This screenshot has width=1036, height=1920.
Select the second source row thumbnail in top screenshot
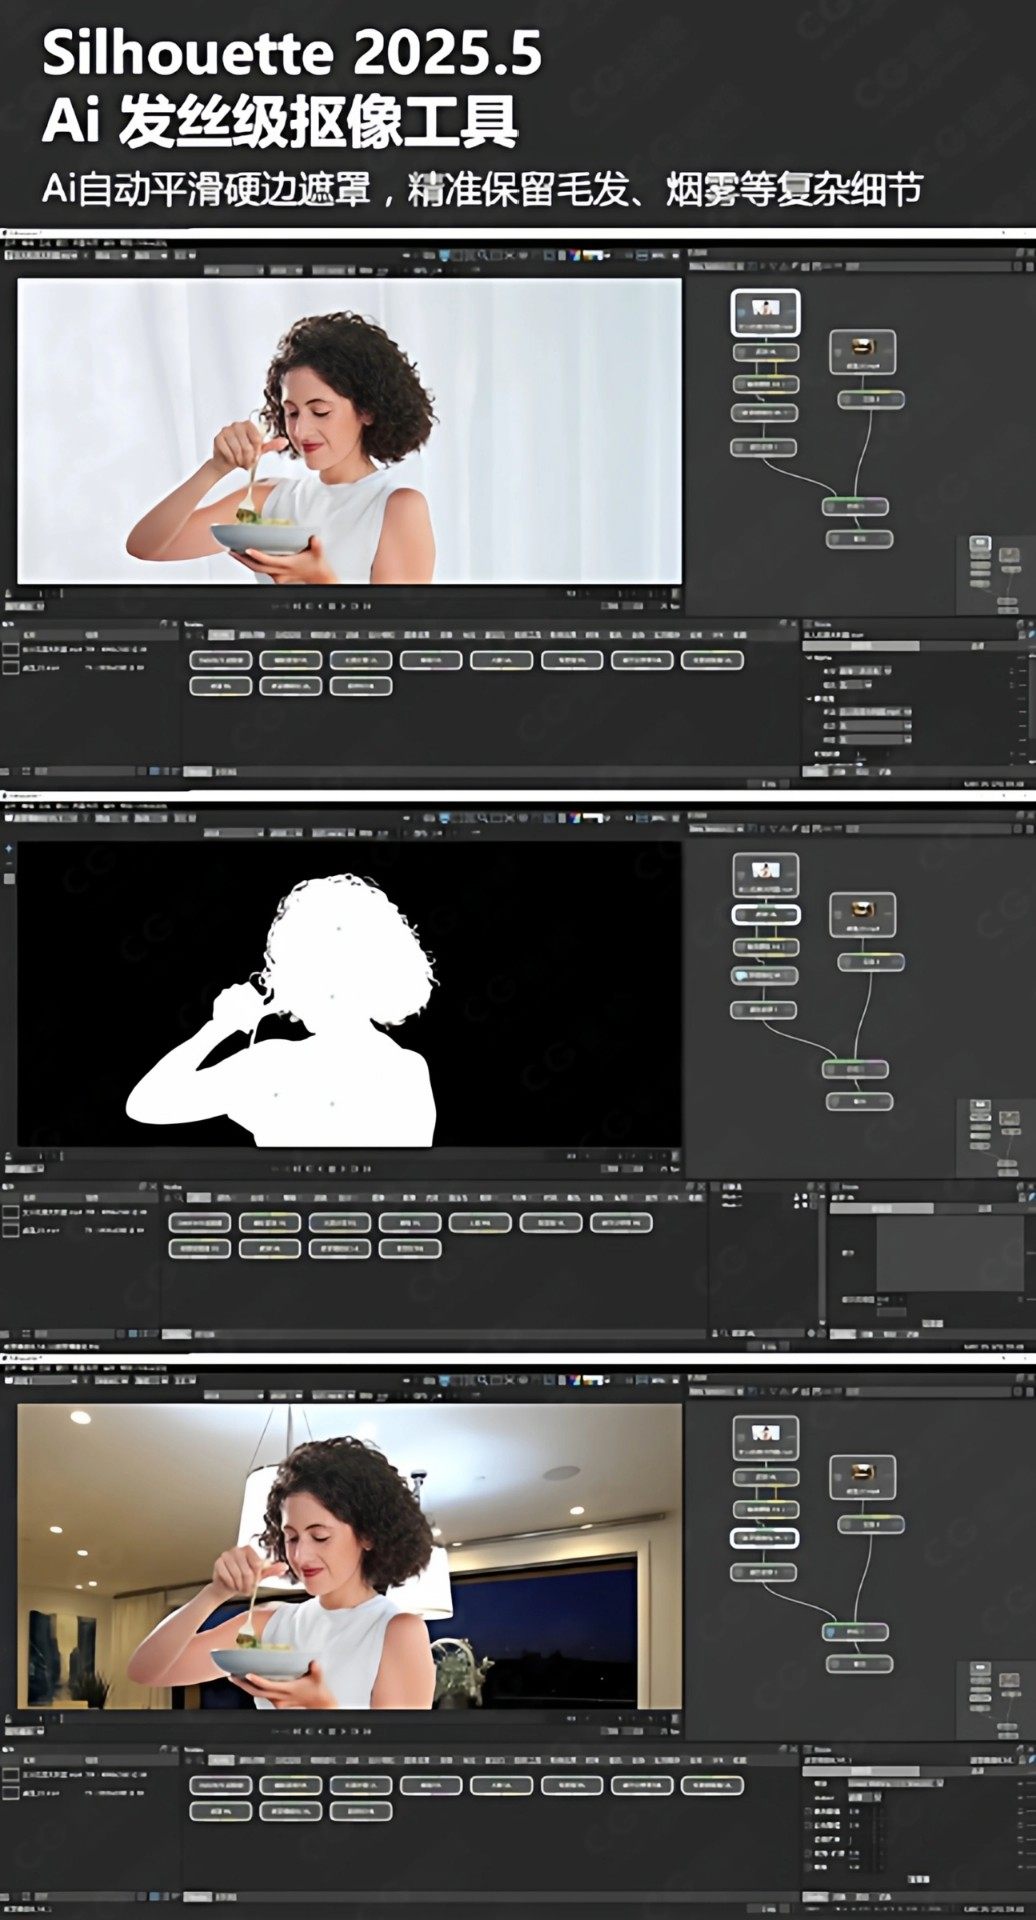click(11, 666)
